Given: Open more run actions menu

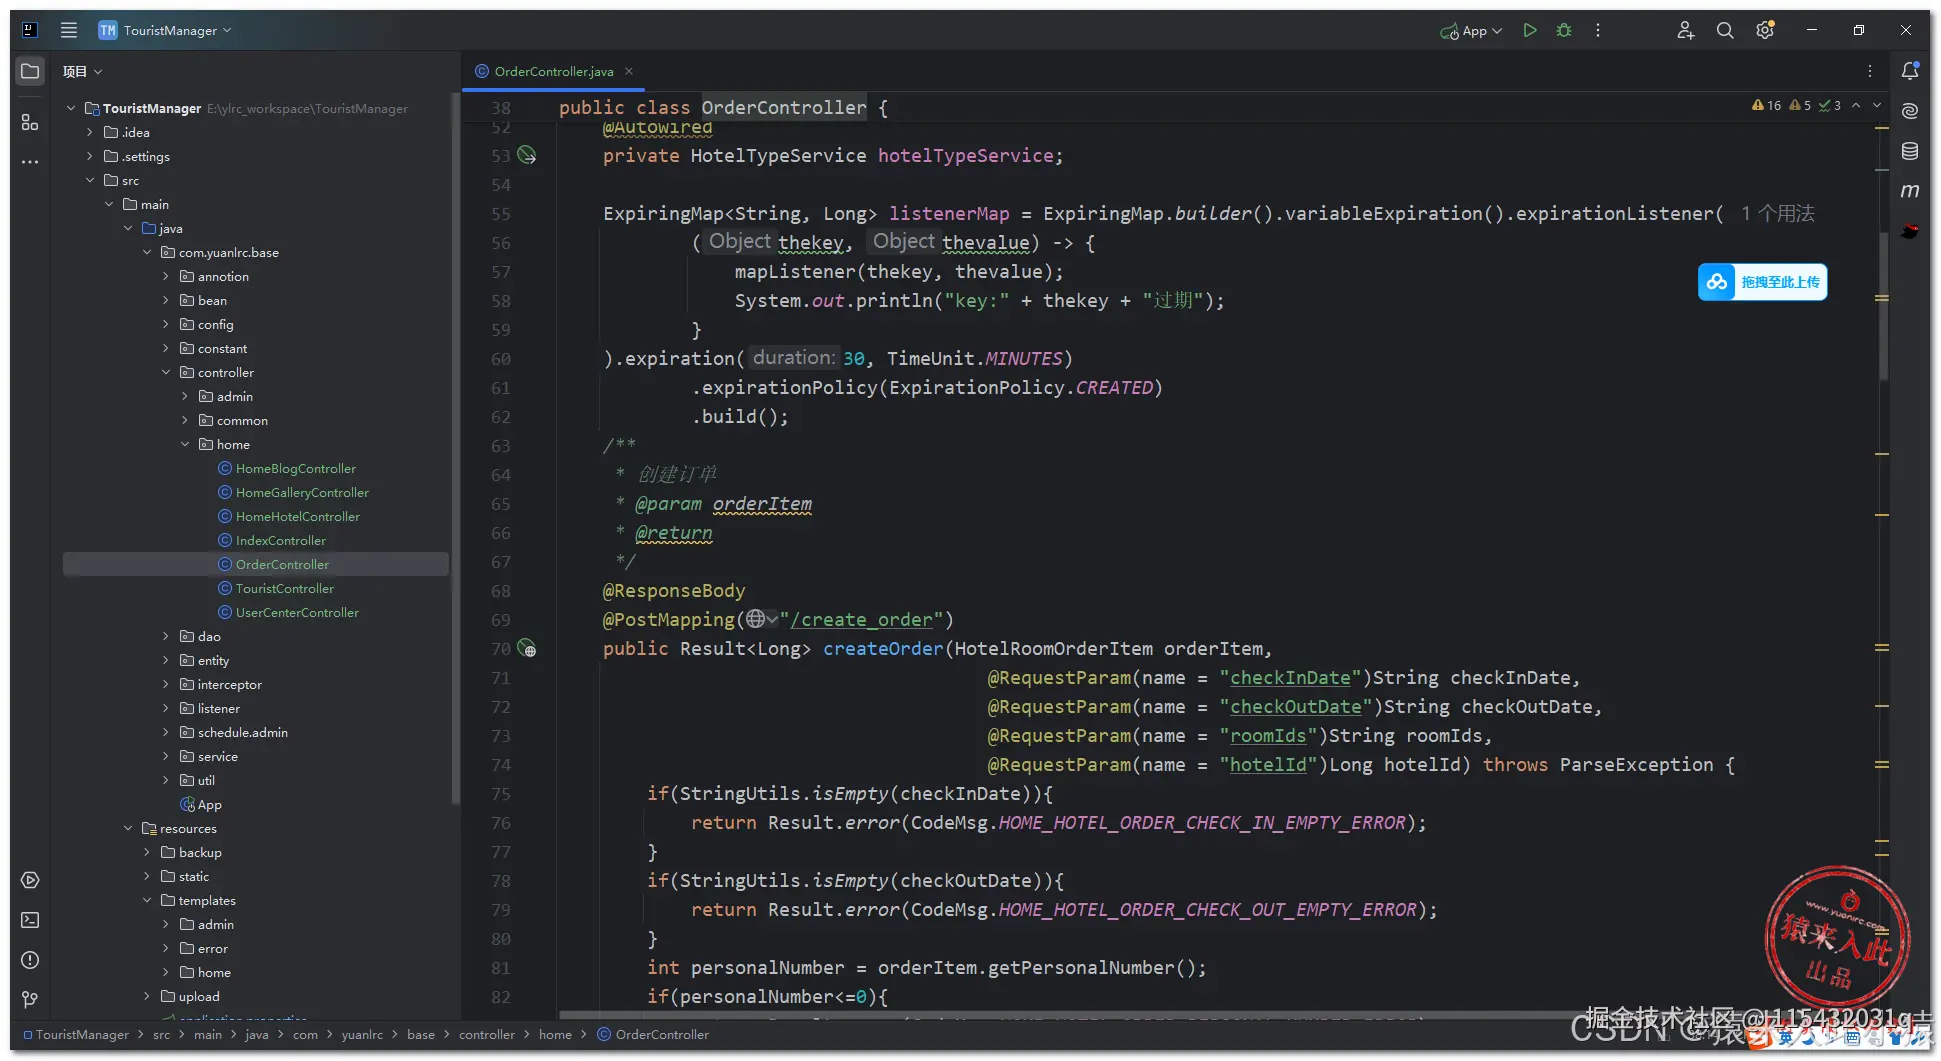Looking at the screenshot, I should (x=1598, y=30).
